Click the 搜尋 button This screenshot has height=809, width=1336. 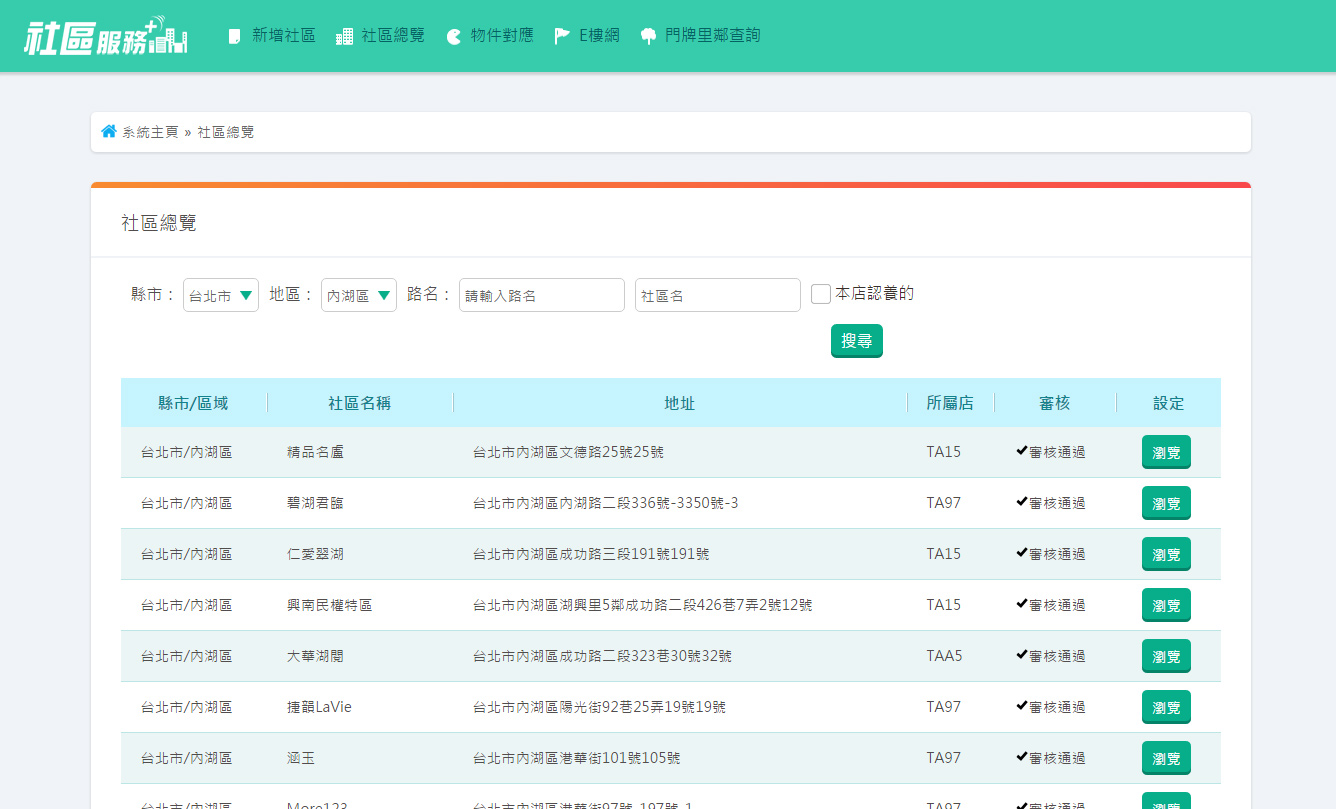click(x=857, y=341)
